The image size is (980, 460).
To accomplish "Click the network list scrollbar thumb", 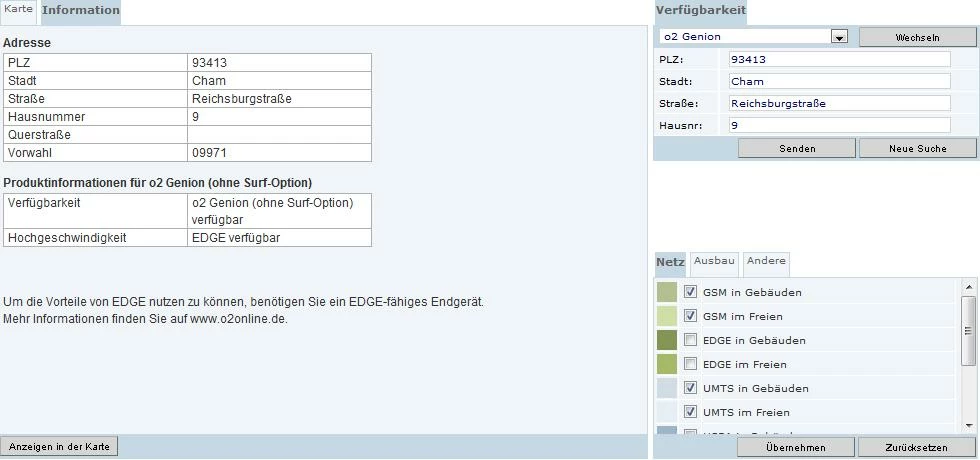I will [968, 331].
